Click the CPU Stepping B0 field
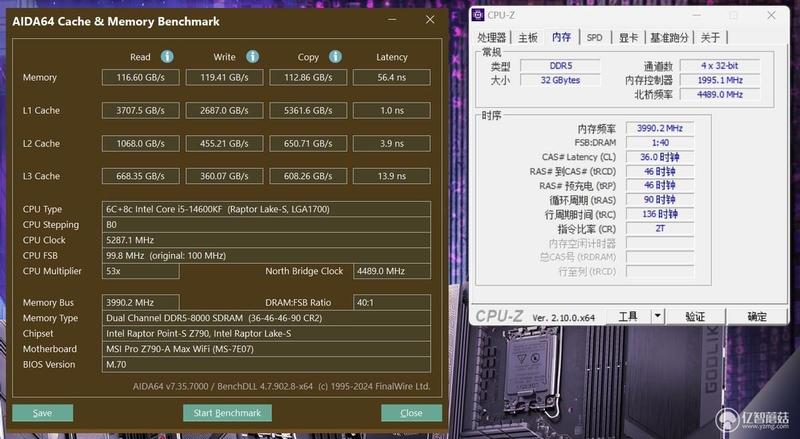Image resolution: width=800 pixels, height=439 pixels. [266, 225]
